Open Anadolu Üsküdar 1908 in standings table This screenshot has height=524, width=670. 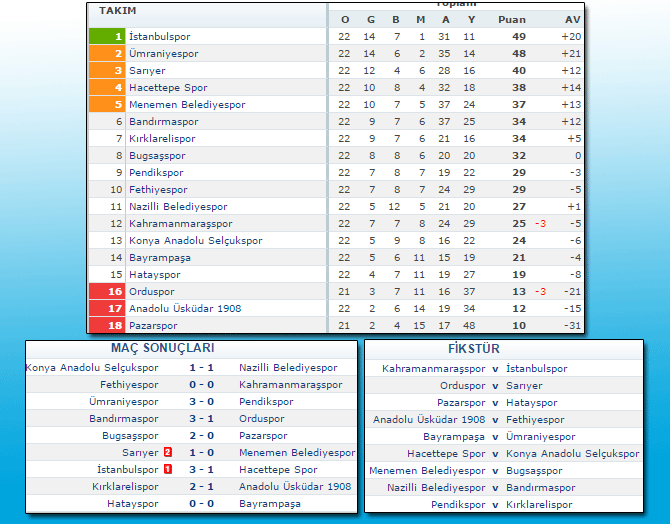185,308
